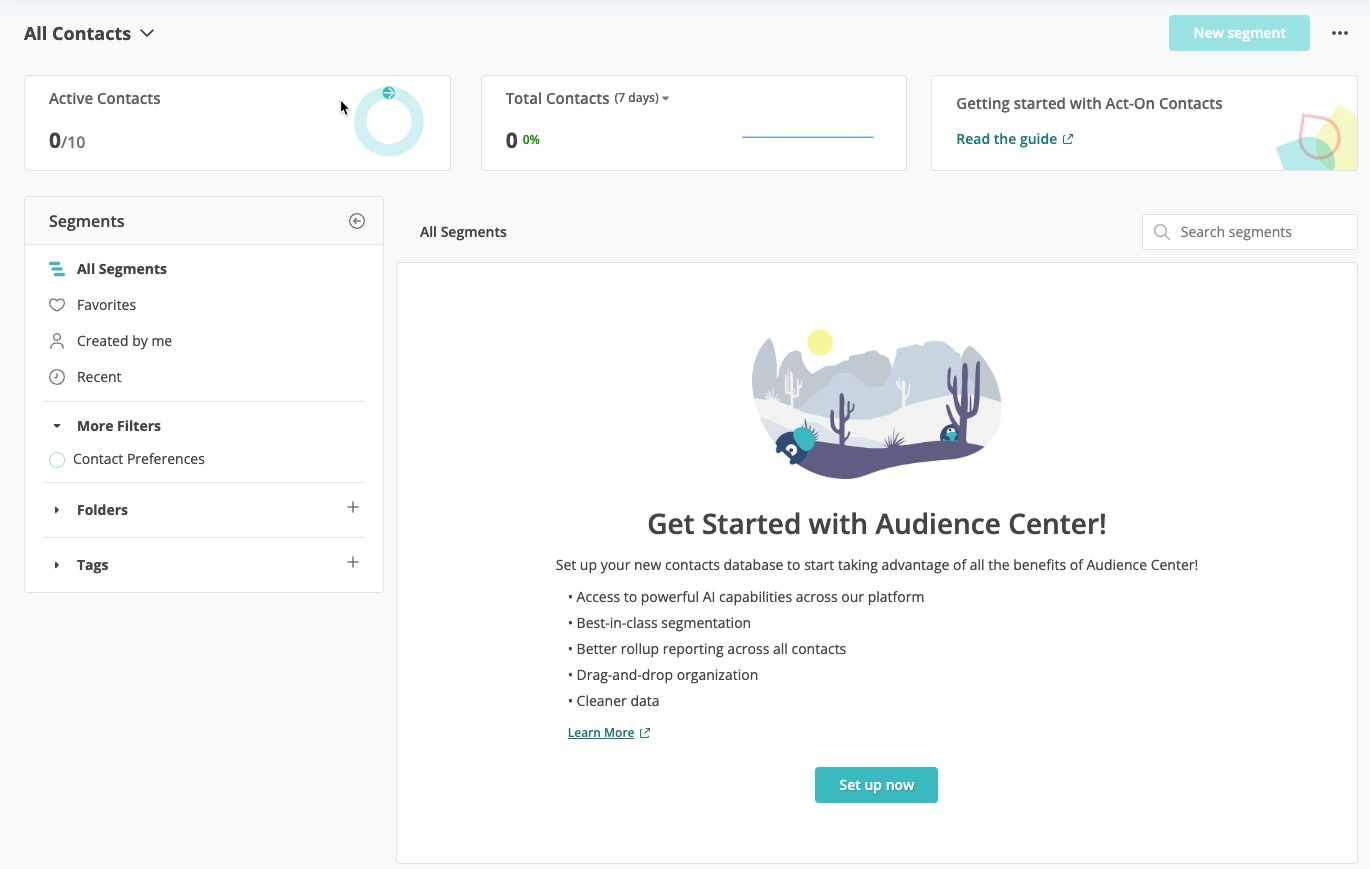Click the Segments panel title

[x=87, y=221]
